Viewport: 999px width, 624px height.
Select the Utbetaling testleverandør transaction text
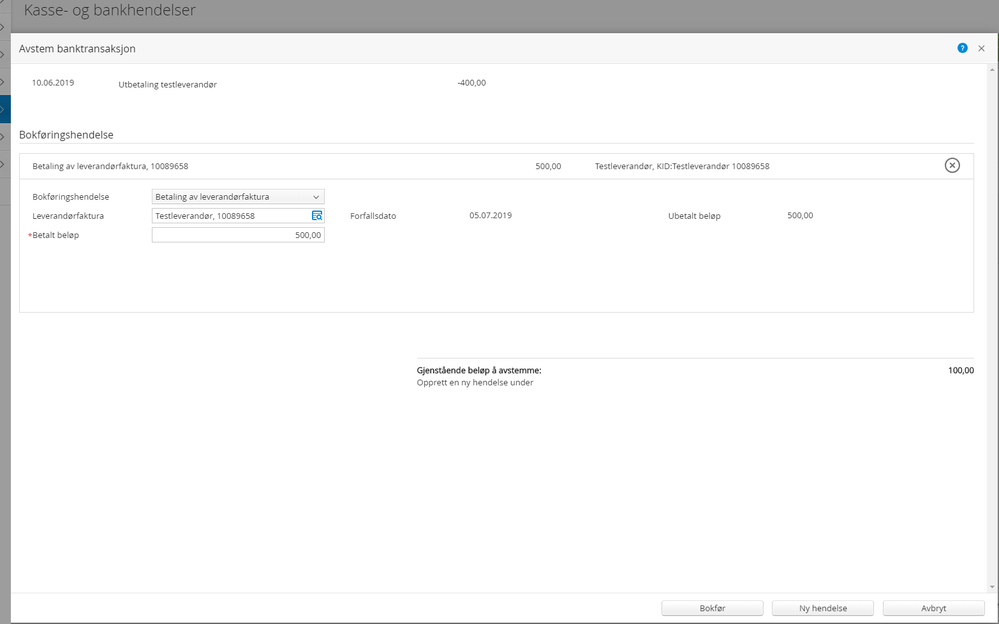coord(168,84)
